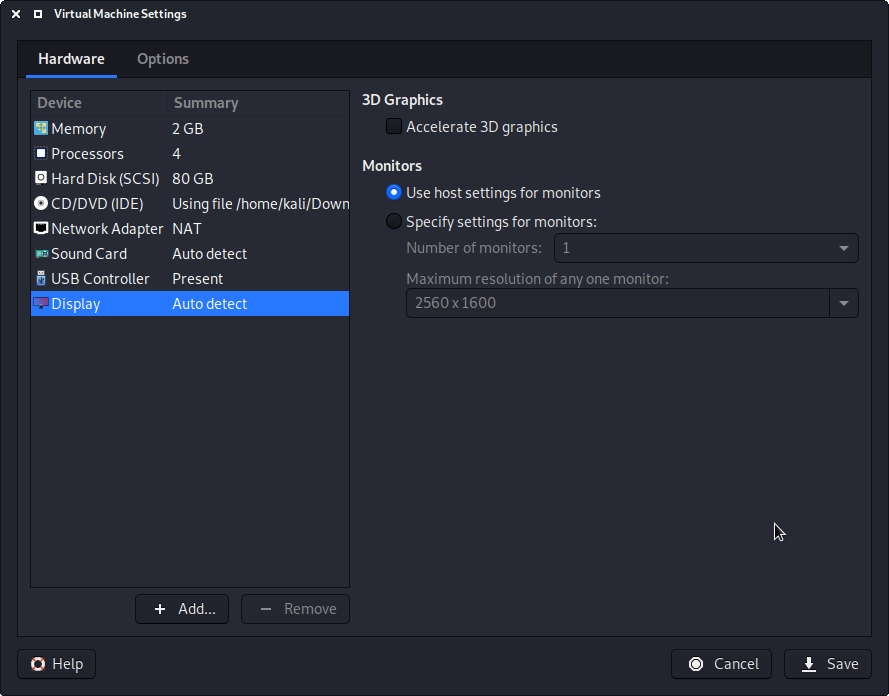This screenshot has height=696, width=889.
Task: Click the Display monitor icon
Action: pyautogui.click(x=41, y=304)
